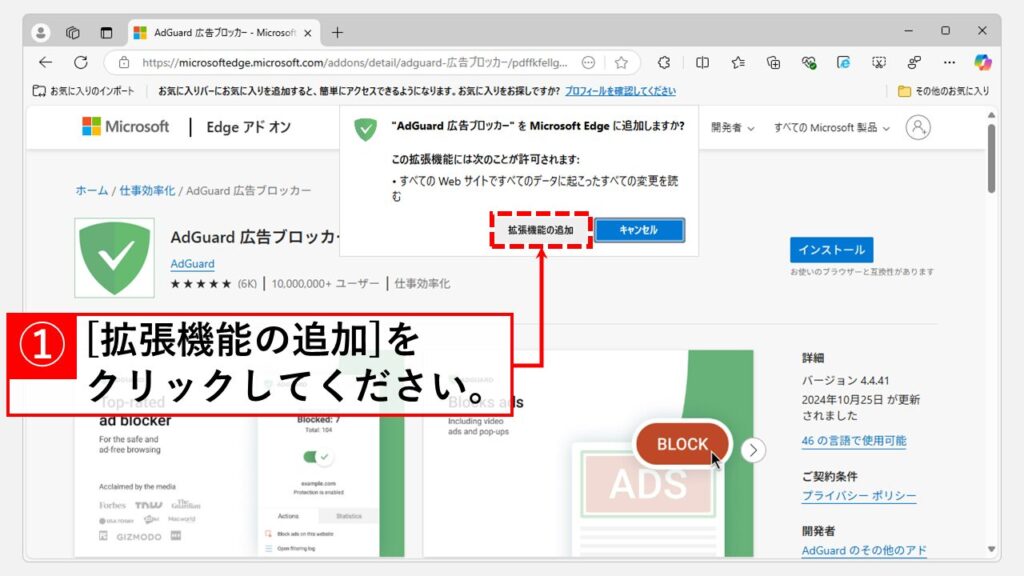Click the IE mode Edge icon
Screen dimensions: 1024x576
[x=844, y=62]
